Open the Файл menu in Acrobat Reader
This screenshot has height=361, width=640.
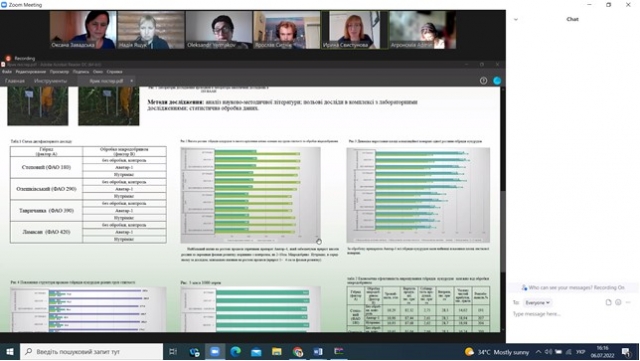point(7,72)
